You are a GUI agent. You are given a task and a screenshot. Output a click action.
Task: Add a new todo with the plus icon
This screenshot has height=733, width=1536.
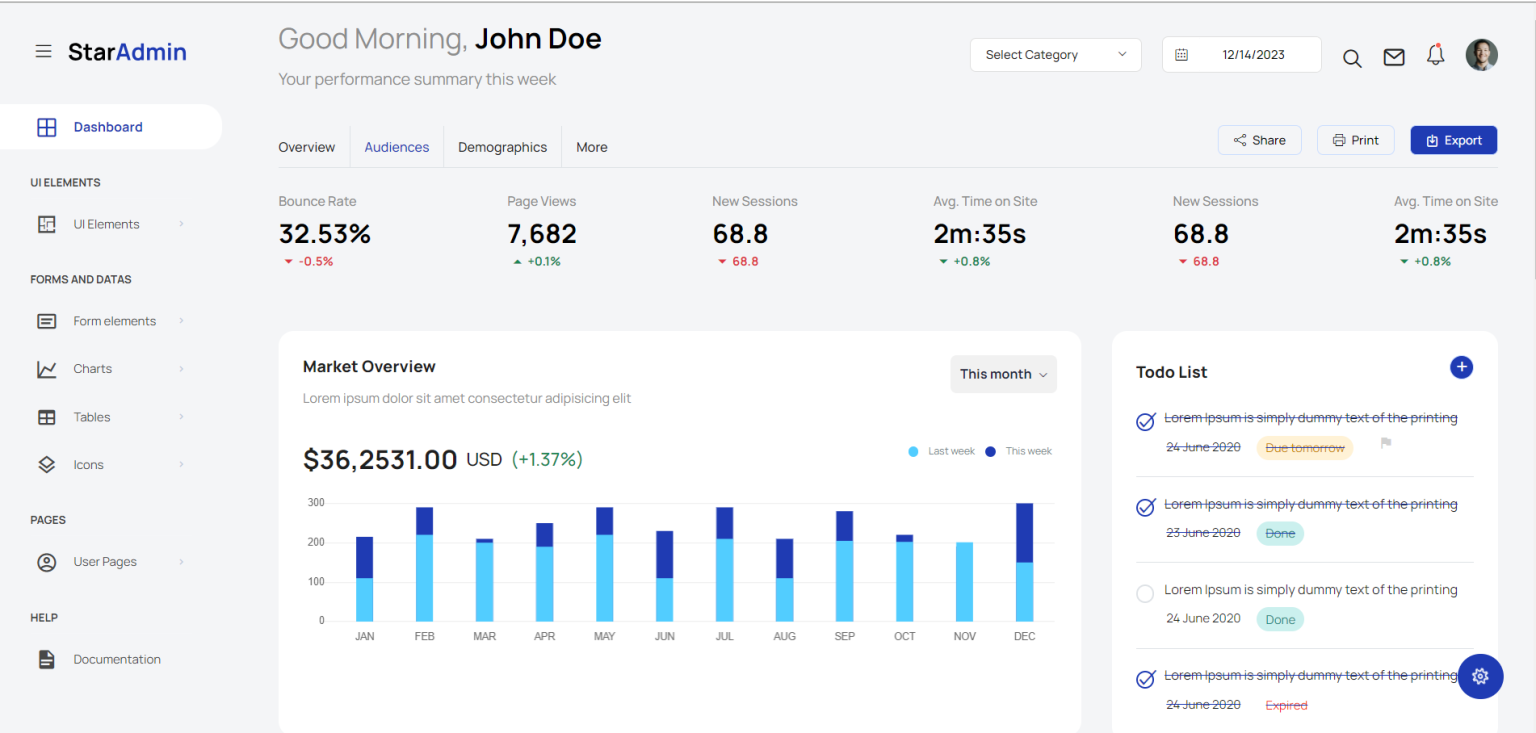1461,367
